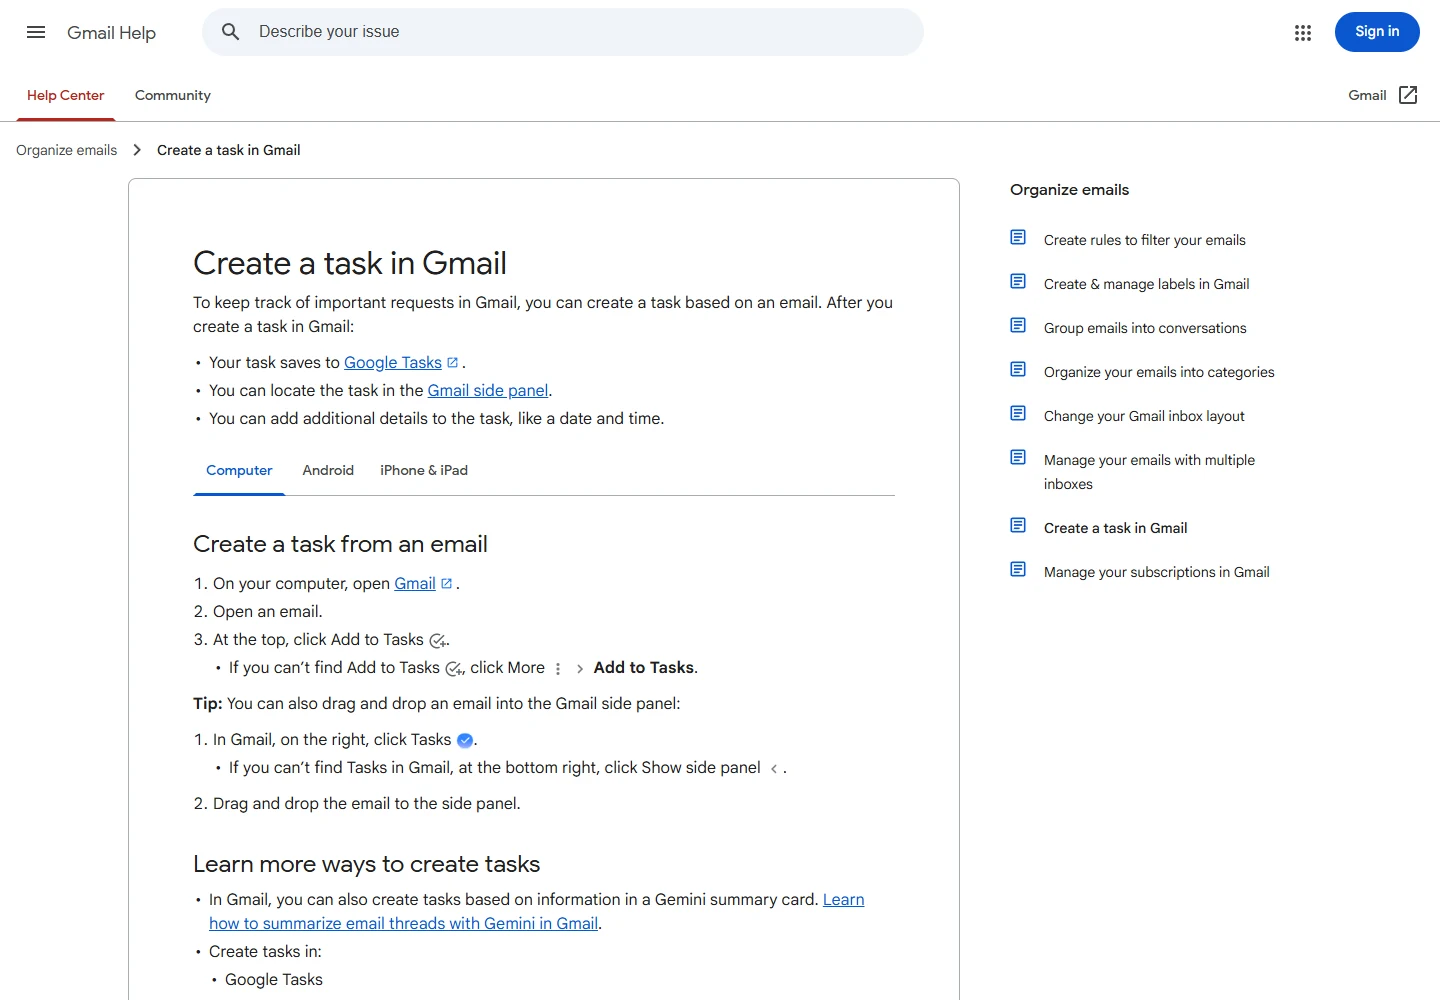Click the Gmail open-in-new-window icon
The width and height of the screenshot is (1440, 1000).
[1408, 95]
